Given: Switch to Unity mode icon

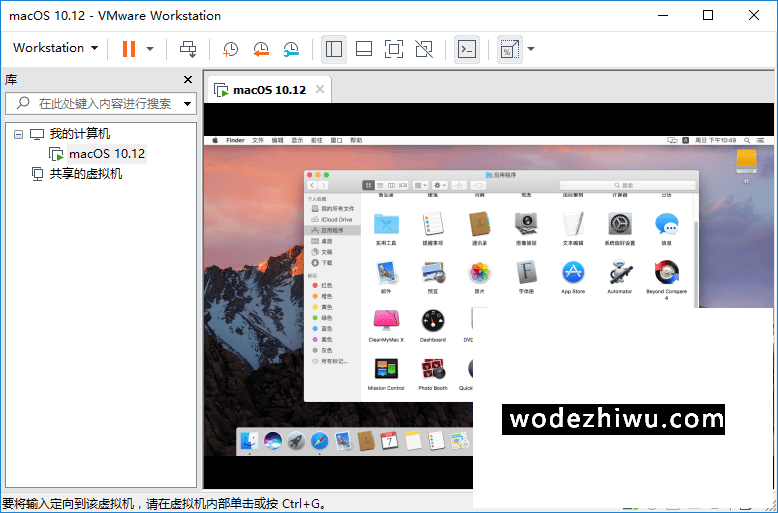Looking at the screenshot, I should [x=424, y=49].
